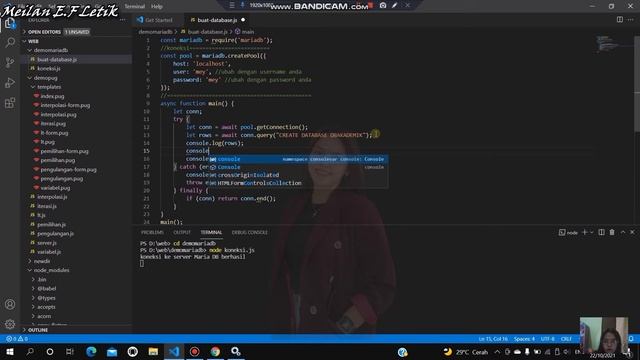Split the editor right
The height and width of the screenshot is (360, 640).
click(620, 20)
